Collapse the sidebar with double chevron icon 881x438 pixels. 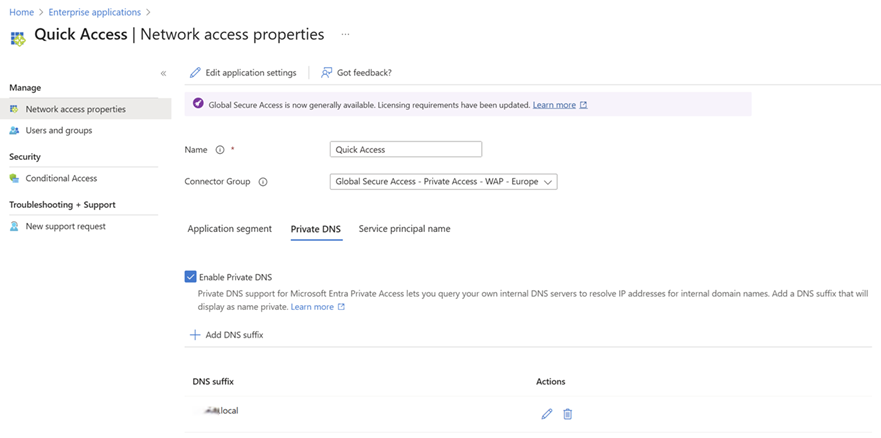(x=164, y=74)
